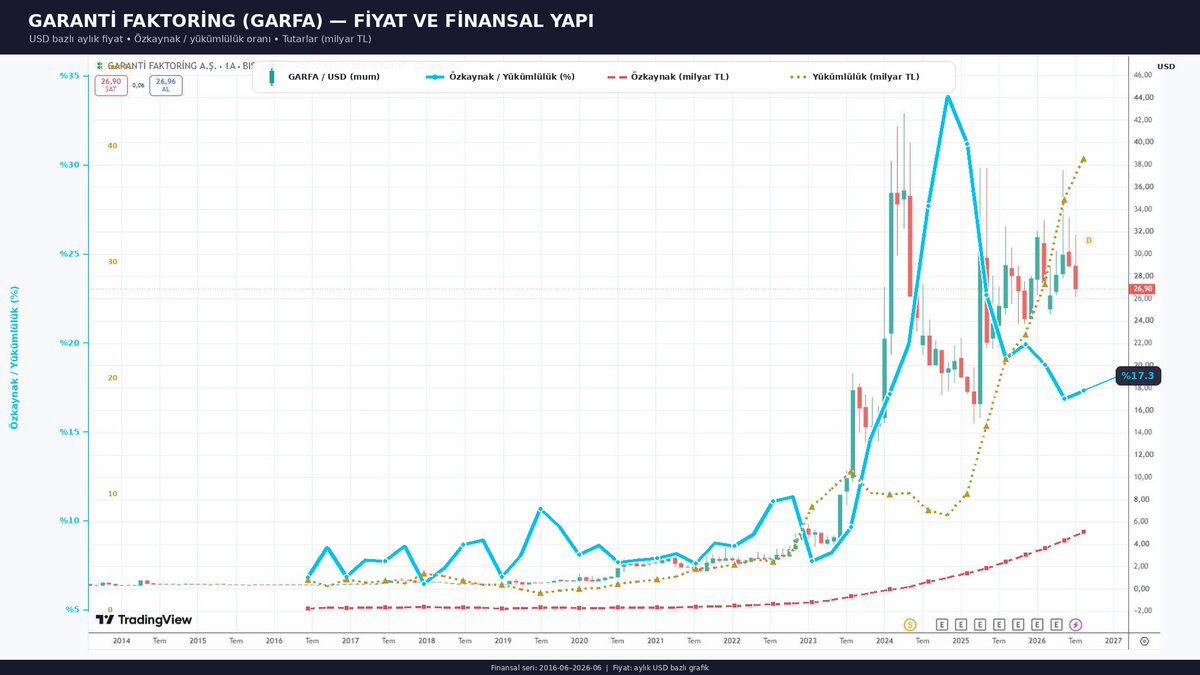
Task: Click the Özkaynak / Yükümlülük (%) vertical axis title
Action: (14, 358)
